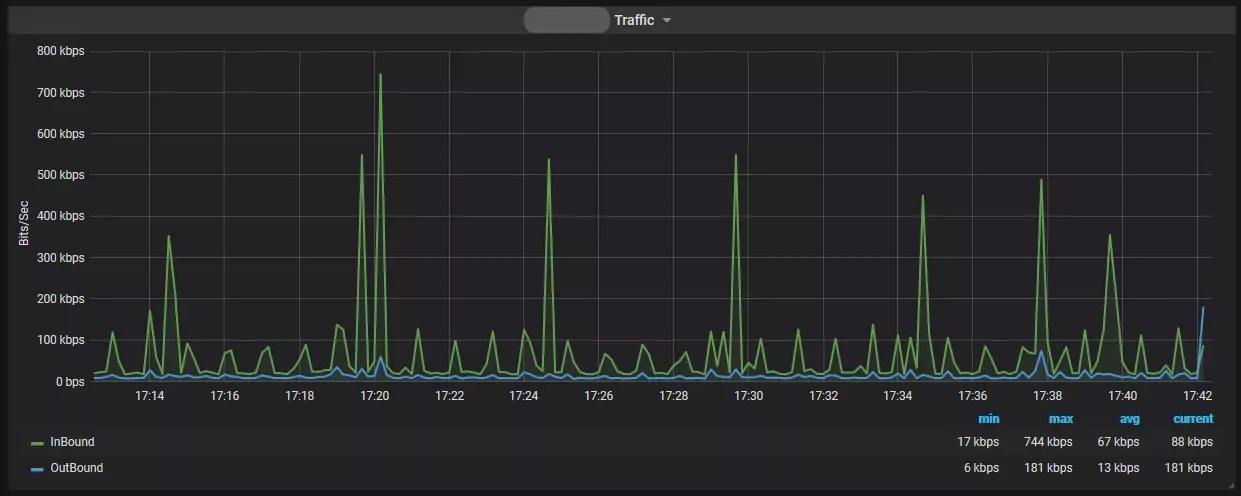This screenshot has width=1241, height=496.
Task: Click the 17:14 x-axis time label
Action: click(x=149, y=396)
